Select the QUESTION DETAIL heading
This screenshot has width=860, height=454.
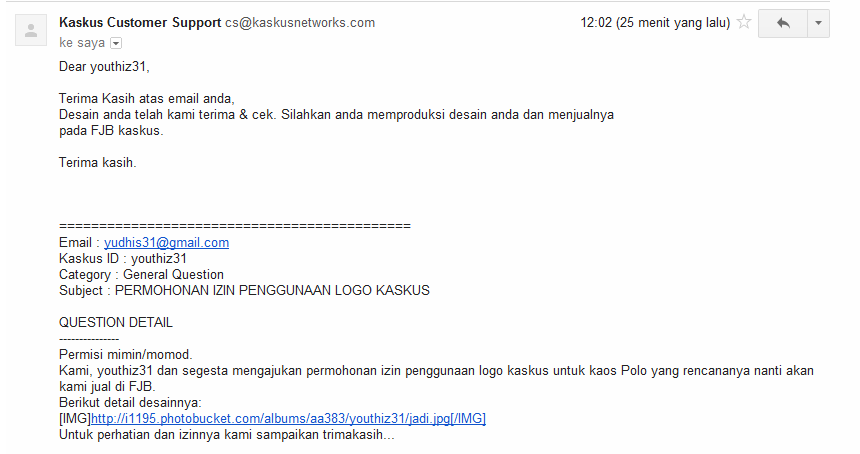(116, 322)
